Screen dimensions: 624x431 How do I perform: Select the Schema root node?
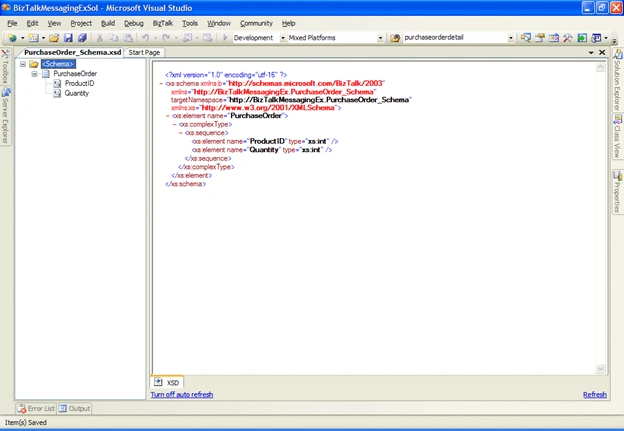pos(58,64)
